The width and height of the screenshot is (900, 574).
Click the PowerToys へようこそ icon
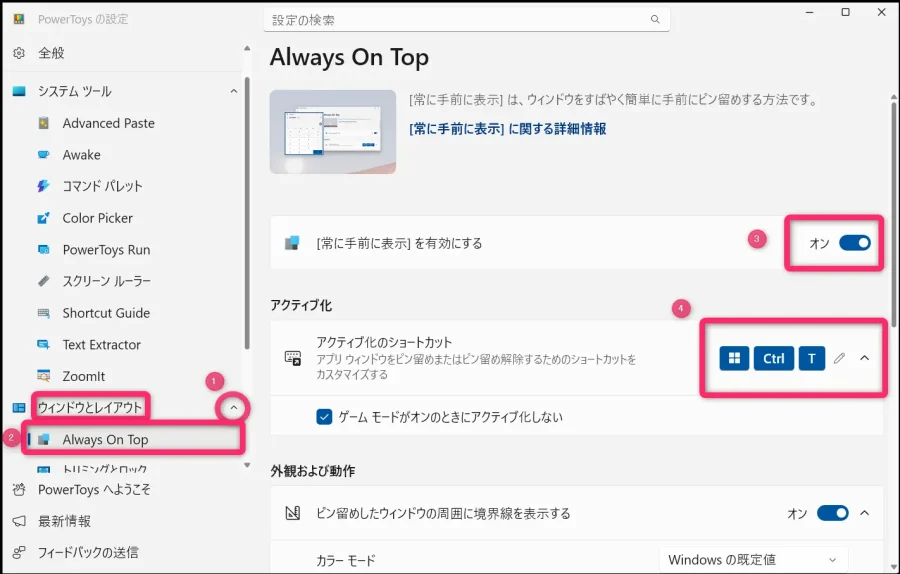coord(19,490)
